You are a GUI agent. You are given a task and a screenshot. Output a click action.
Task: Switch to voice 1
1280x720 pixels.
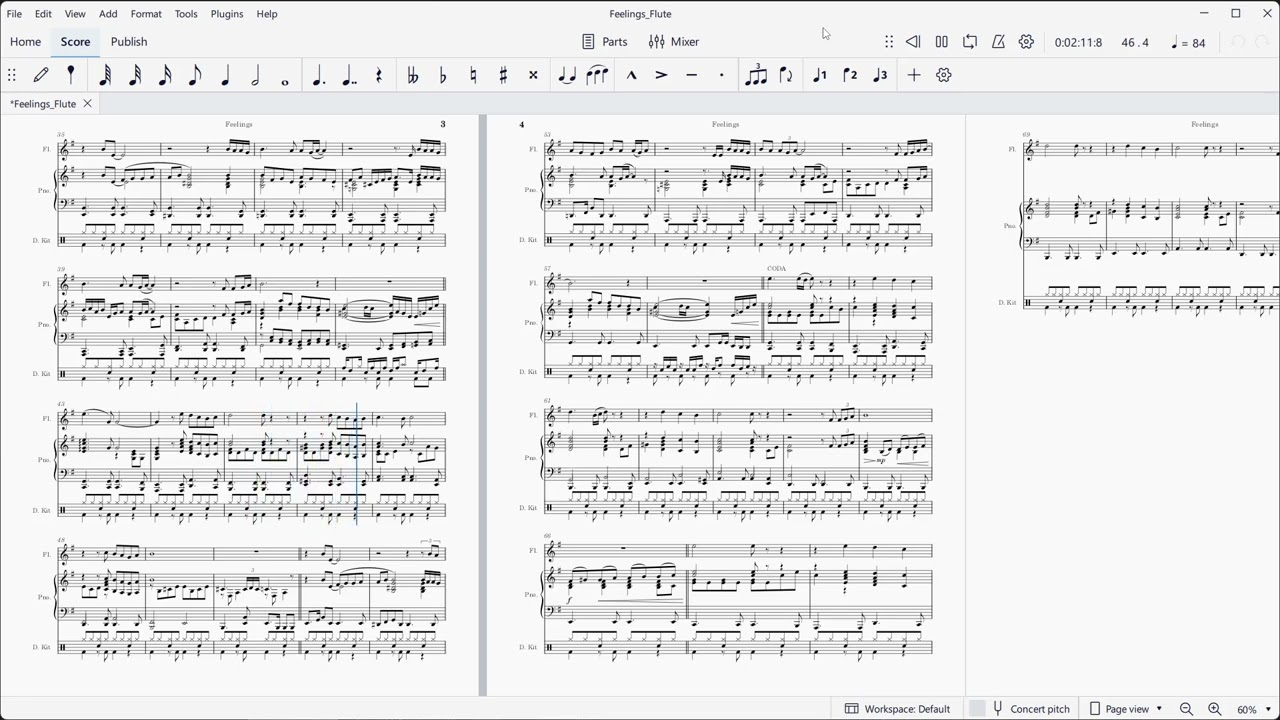pyautogui.click(x=820, y=75)
